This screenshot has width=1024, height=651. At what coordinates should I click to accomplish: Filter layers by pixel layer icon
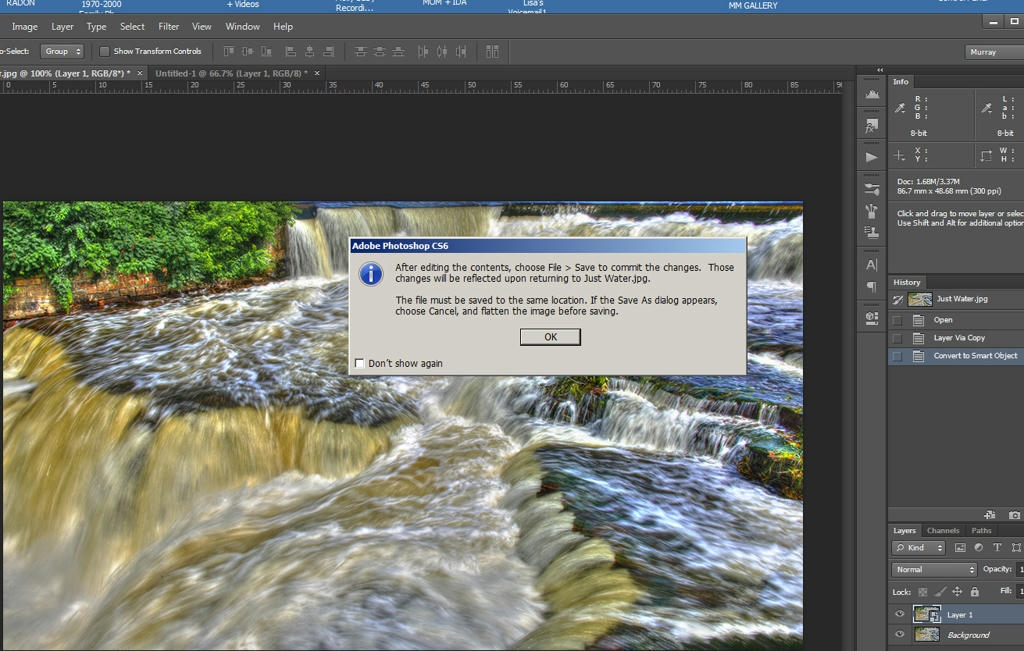pos(960,548)
